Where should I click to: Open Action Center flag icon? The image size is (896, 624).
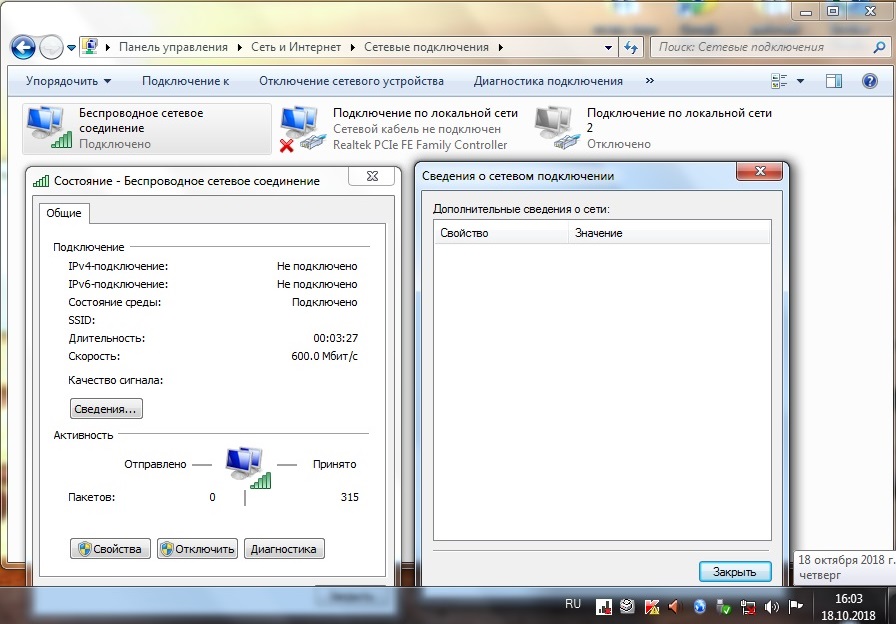[795, 607]
